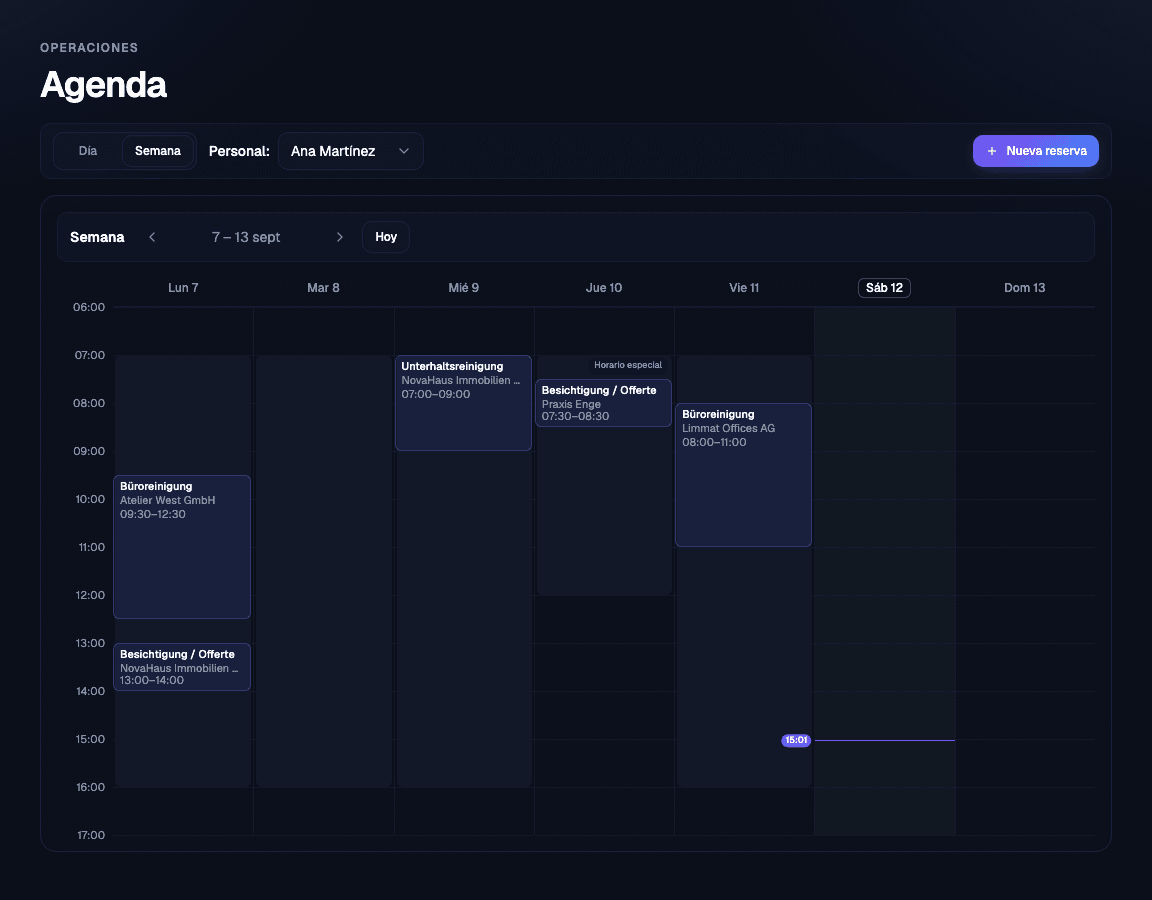Switch to Semana view
The image size is (1152, 900).
tap(158, 151)
